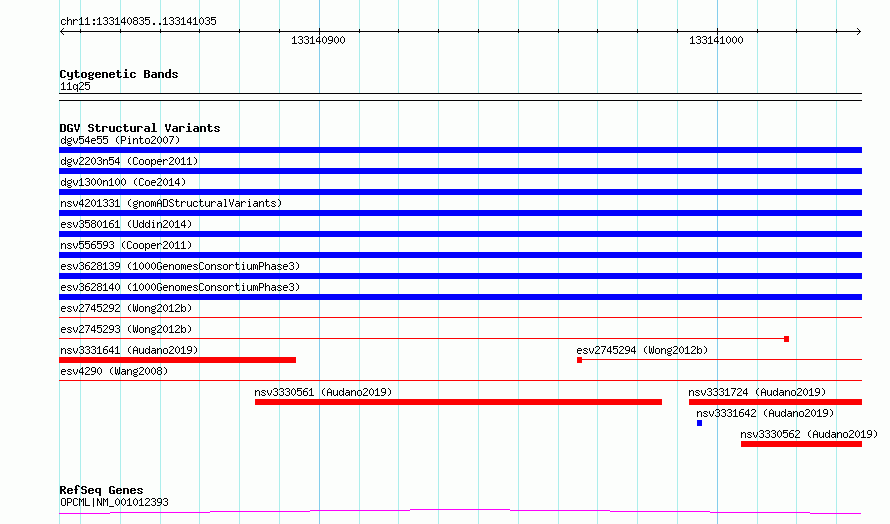Viewport: 890px width, 524px height.
Task: Select the blue bar under nsv556593
Action: point(460,255)
